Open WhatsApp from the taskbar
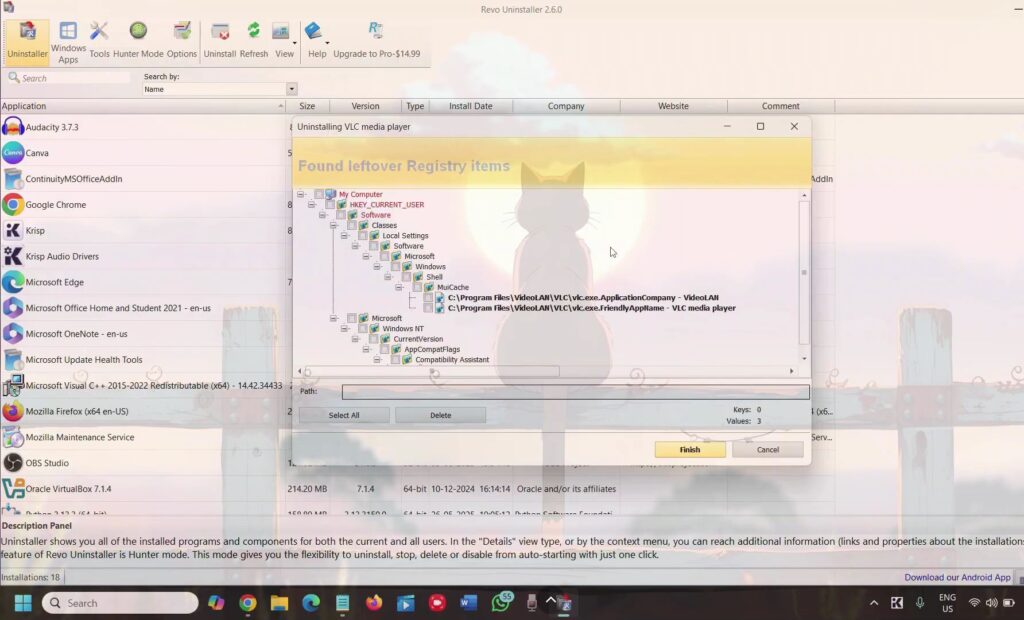This screenshot has height=620, width=1024. (502, 602)
